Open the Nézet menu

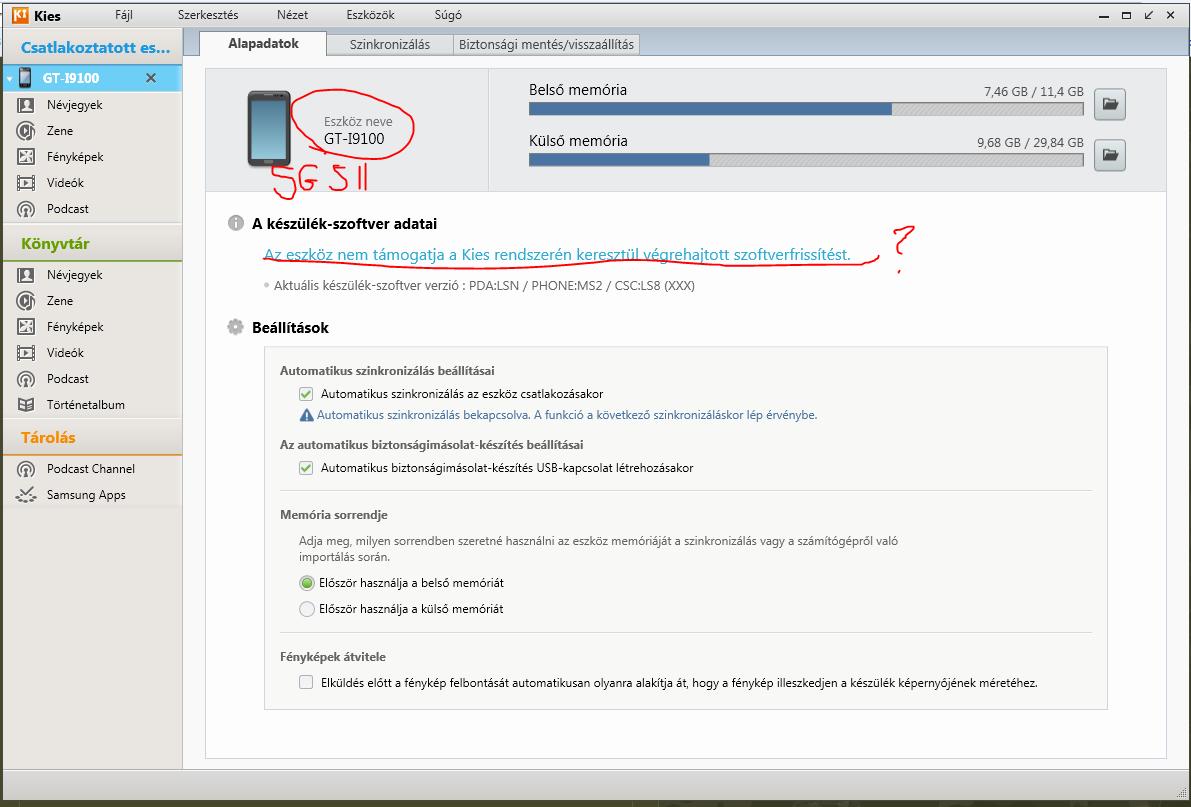click(293, 15)
